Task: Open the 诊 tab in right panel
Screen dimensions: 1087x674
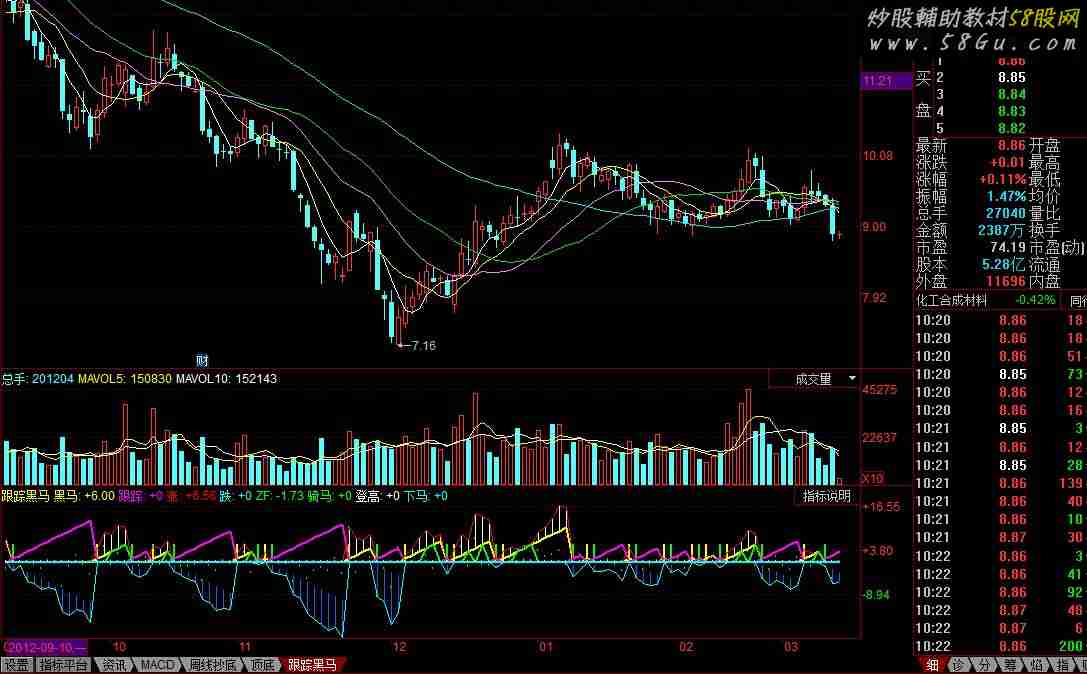Action: (x=958, y=665)
